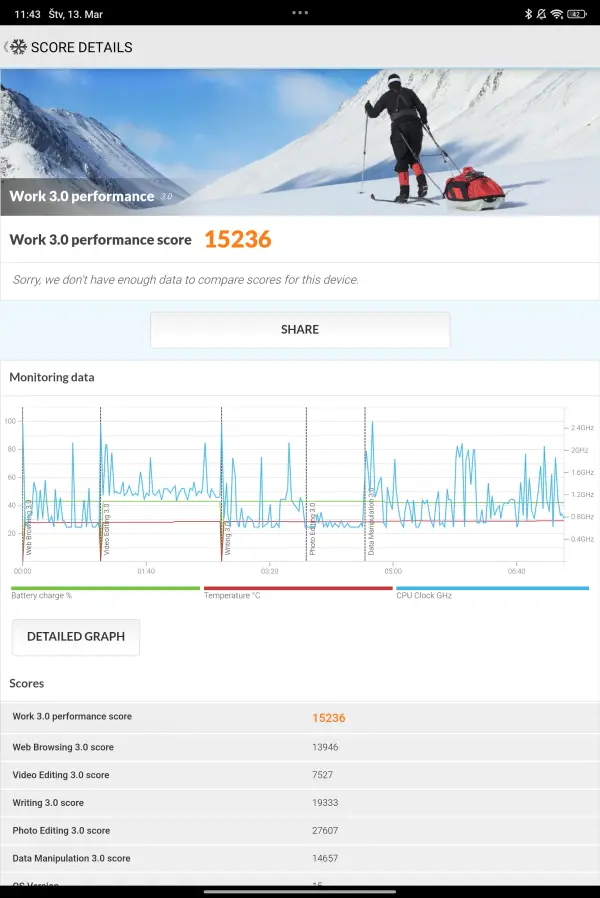Select the Photo Editing 3.0 score row
The width and height of the screenshot is (600, 898).
point(300,831)
